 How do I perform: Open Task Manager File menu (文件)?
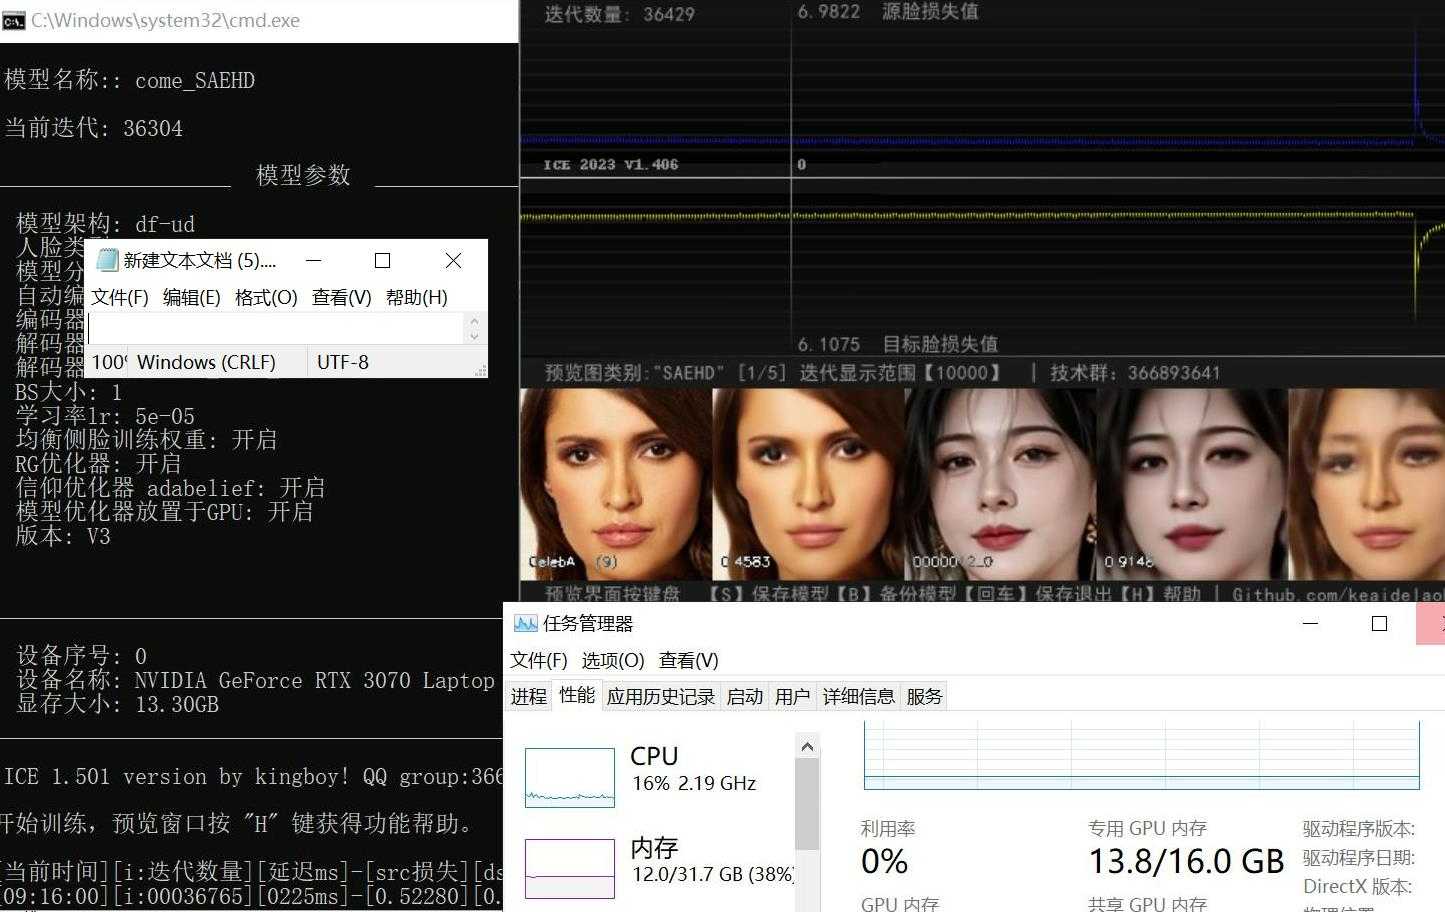point(538,660)
